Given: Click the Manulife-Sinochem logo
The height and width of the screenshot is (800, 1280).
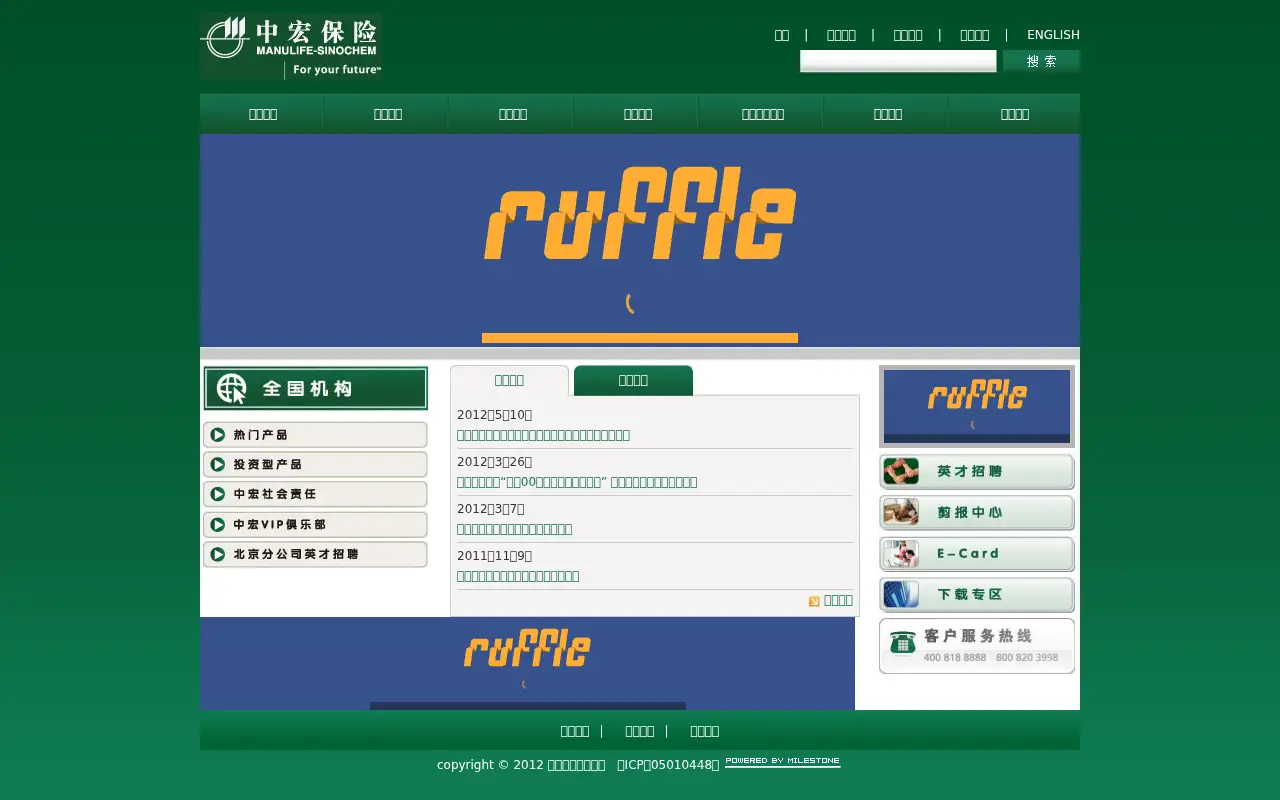Looking at the screenshot, I should [291, 46].
